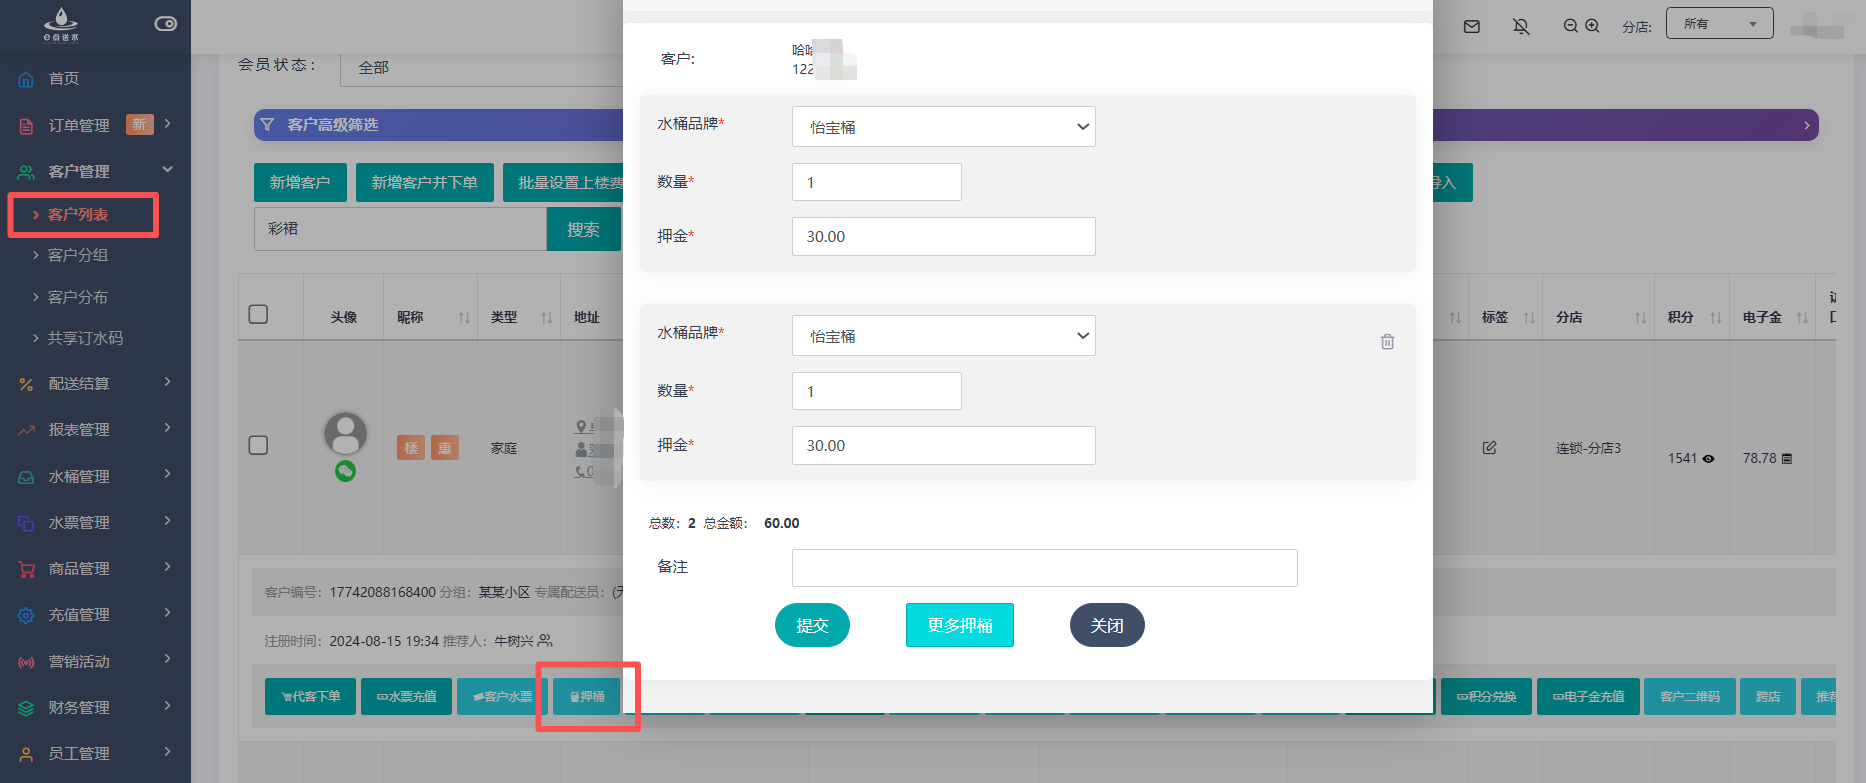Image resolution: width=1866 pixels, height=783 pixels.
Task: Click the zoom out magnifier icon
Action: [x=1570, y=26]
